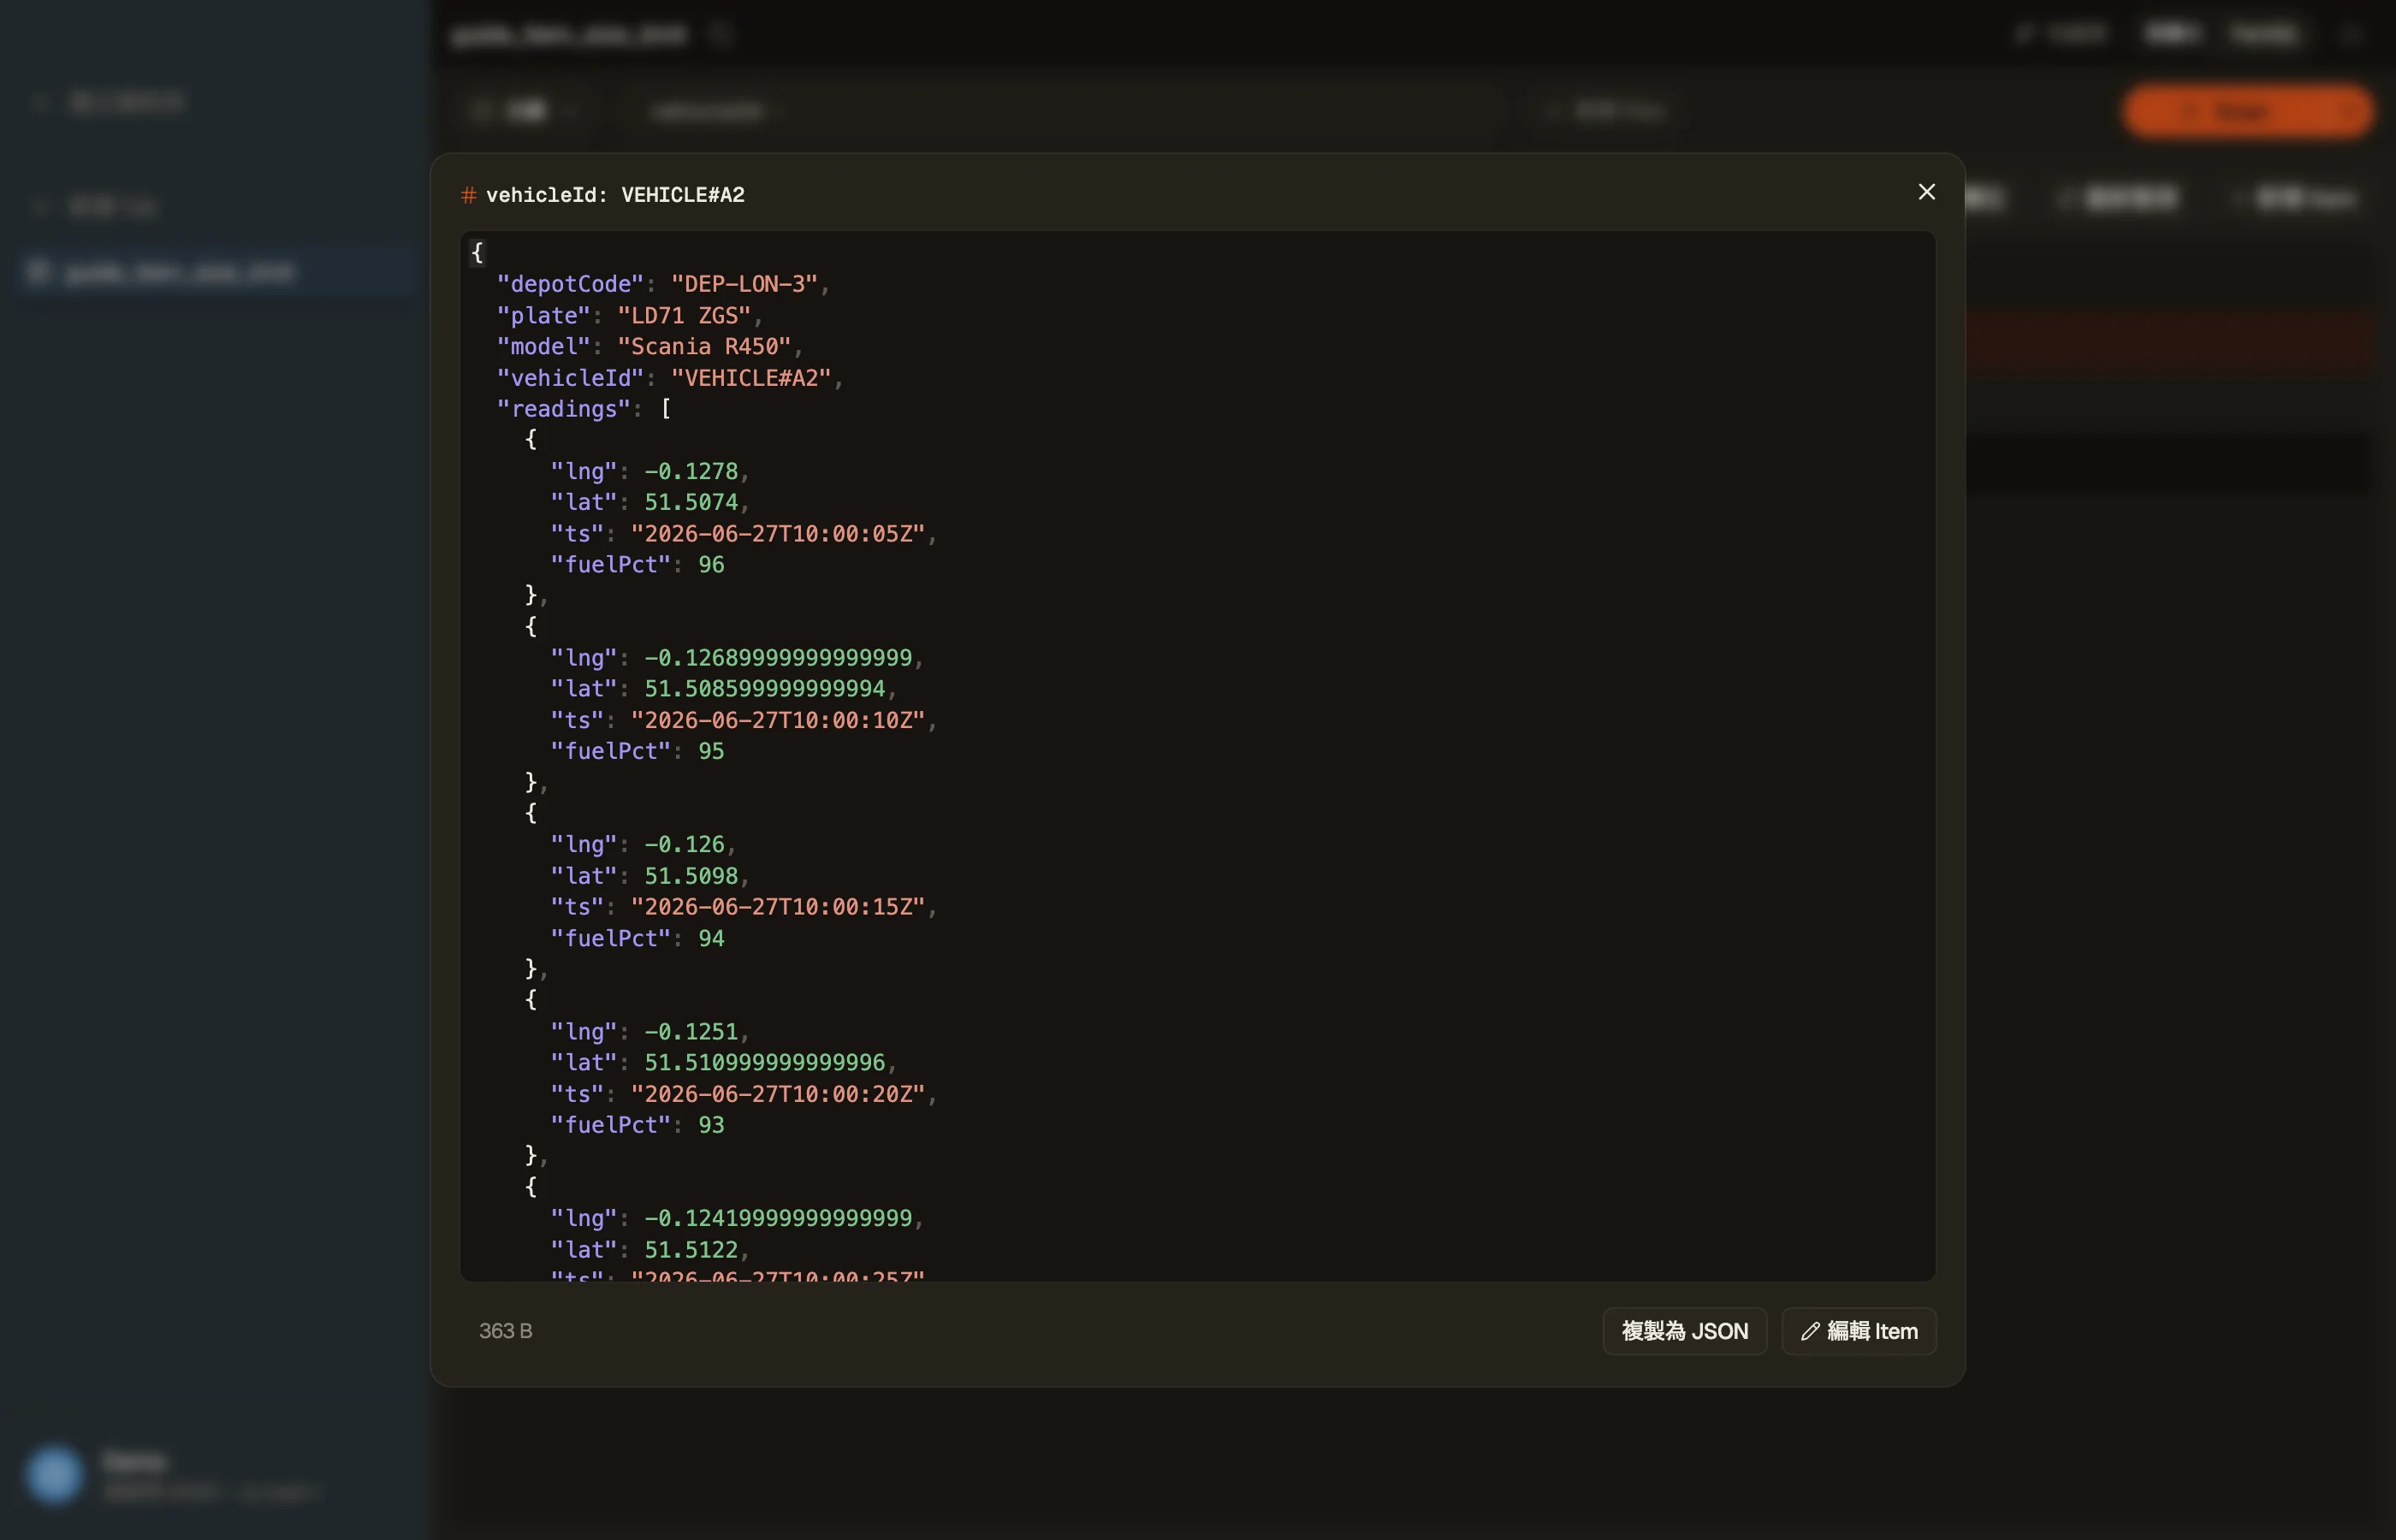This screenshot has width=2396, height=1540.
Task: Select the "lat": 51.5122 line
Action: (650, 1250)
